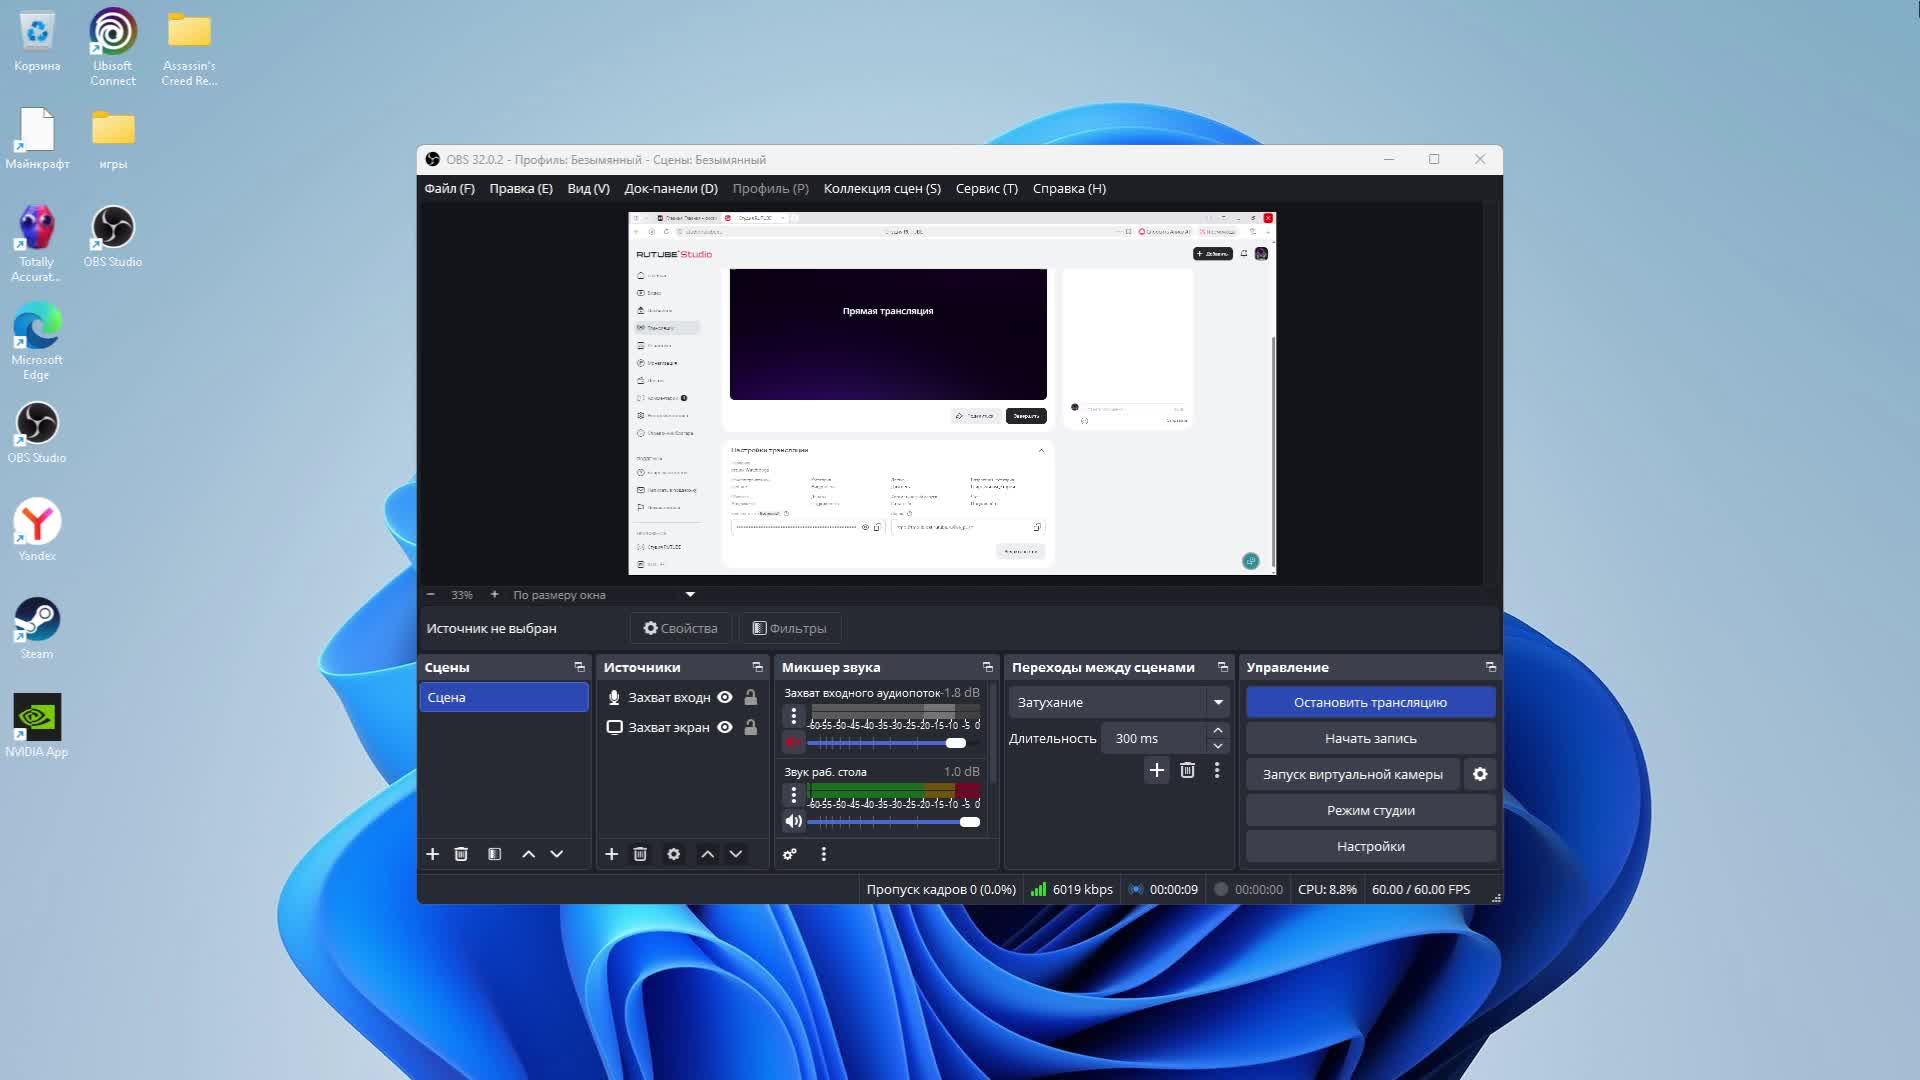
Task: Undock the Audio Mixer panel icon
Action: (987, 667)
